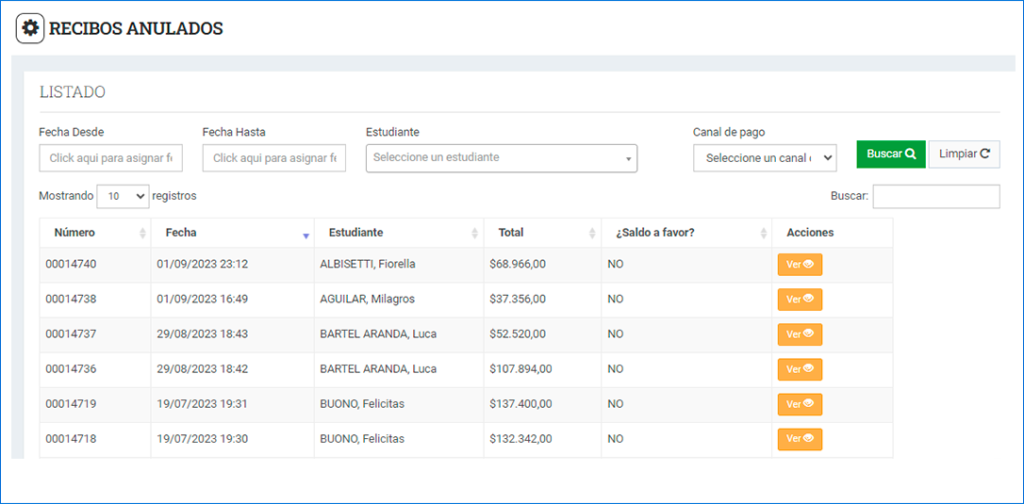The image size is (1024, 504).
Task: Open the Canal de pago dropdown
Action: pyautogui.click(x=764, y=158)
